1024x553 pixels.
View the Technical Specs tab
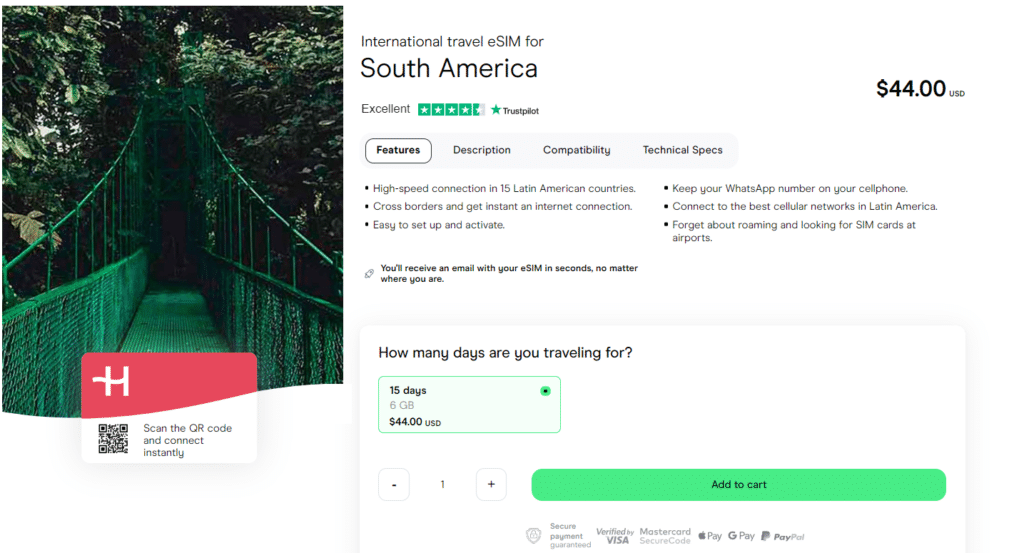682,151
